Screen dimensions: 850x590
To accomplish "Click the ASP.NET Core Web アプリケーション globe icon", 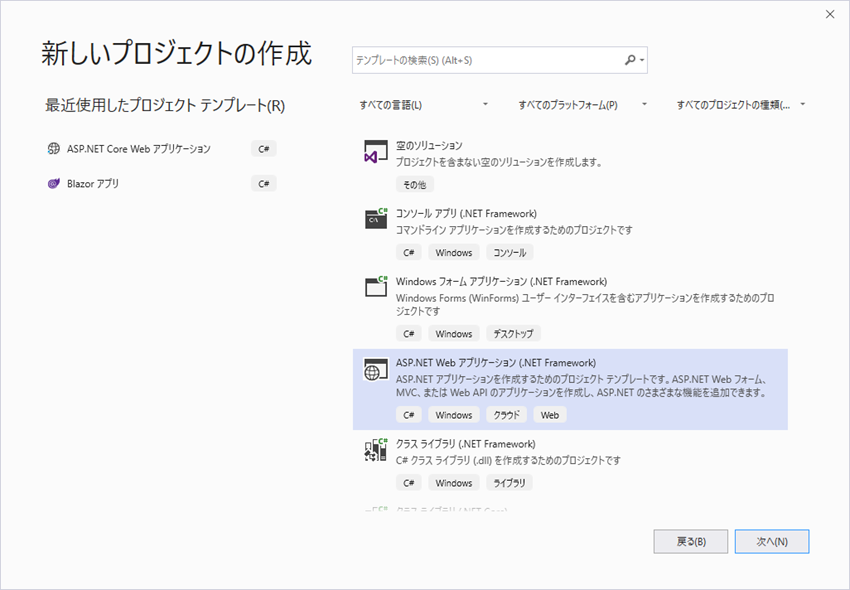I will click(53, 149).
